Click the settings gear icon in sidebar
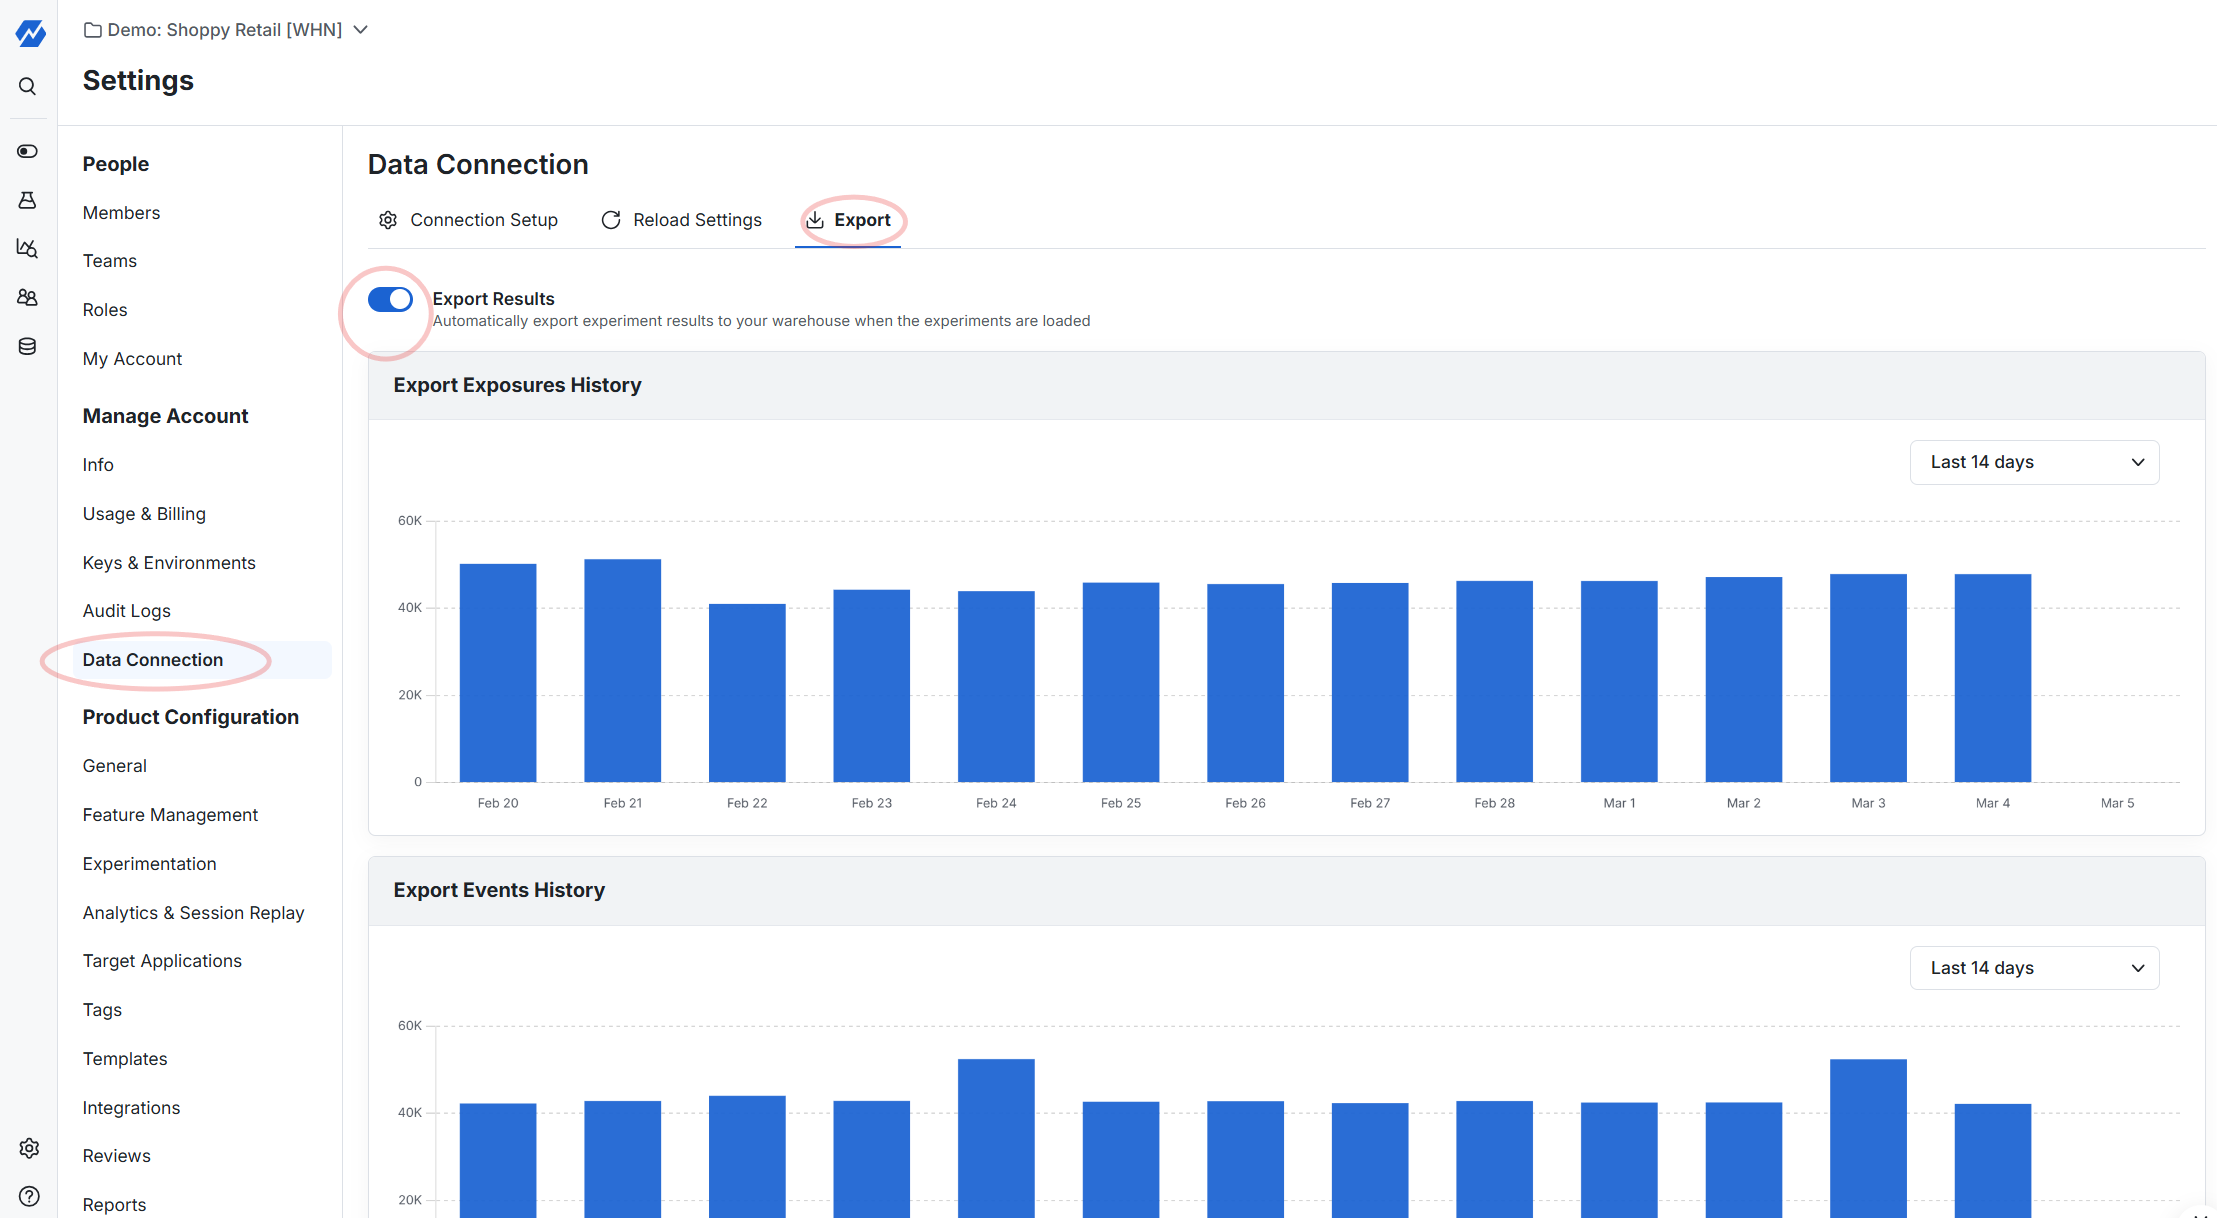Image resolution: width=2217 pixels, height=1218 pixels. (x=29, y=1148)
